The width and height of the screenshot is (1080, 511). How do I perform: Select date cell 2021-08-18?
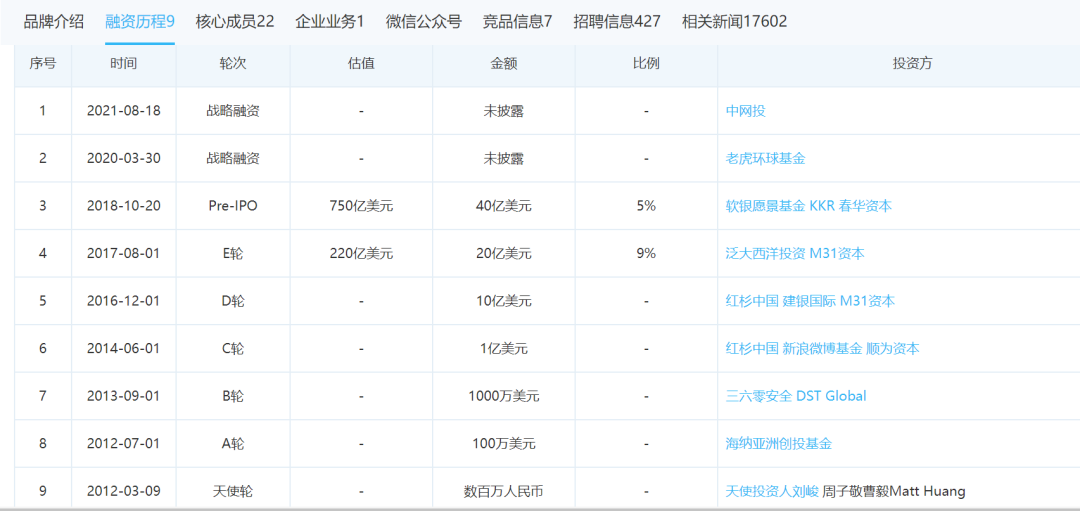(x=123, y=111)
